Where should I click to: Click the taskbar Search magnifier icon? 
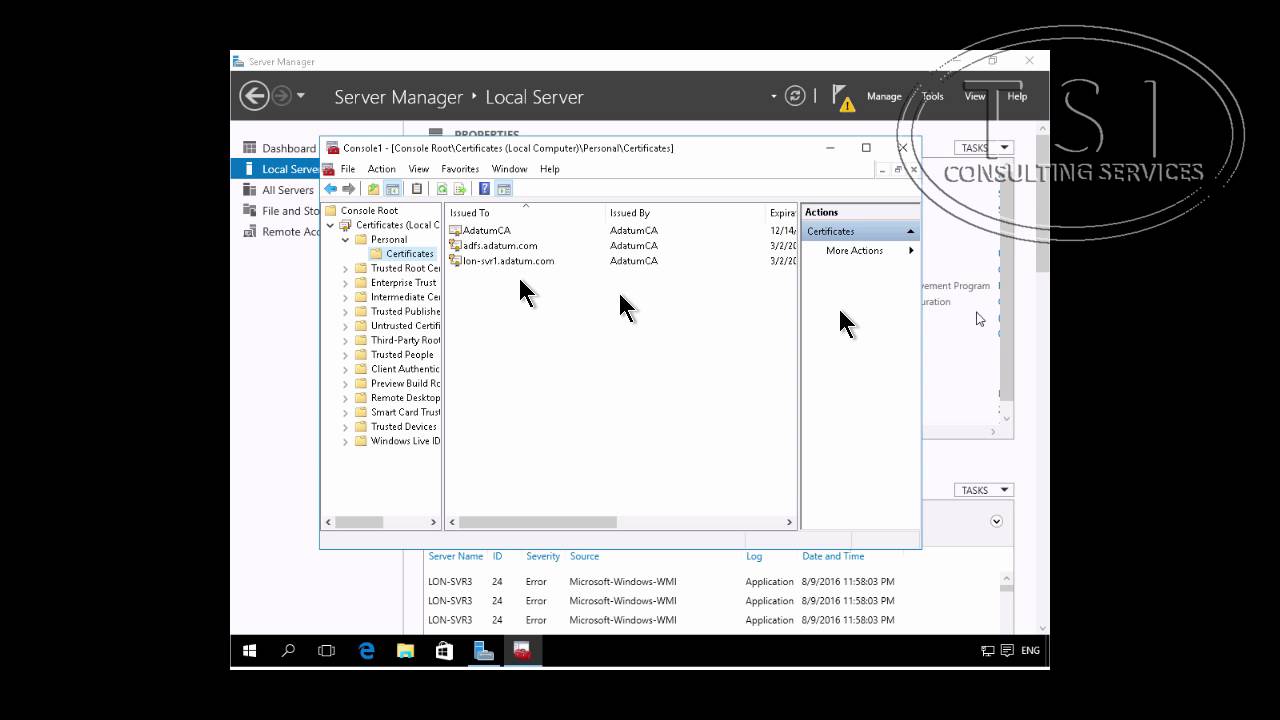(288, 651)
